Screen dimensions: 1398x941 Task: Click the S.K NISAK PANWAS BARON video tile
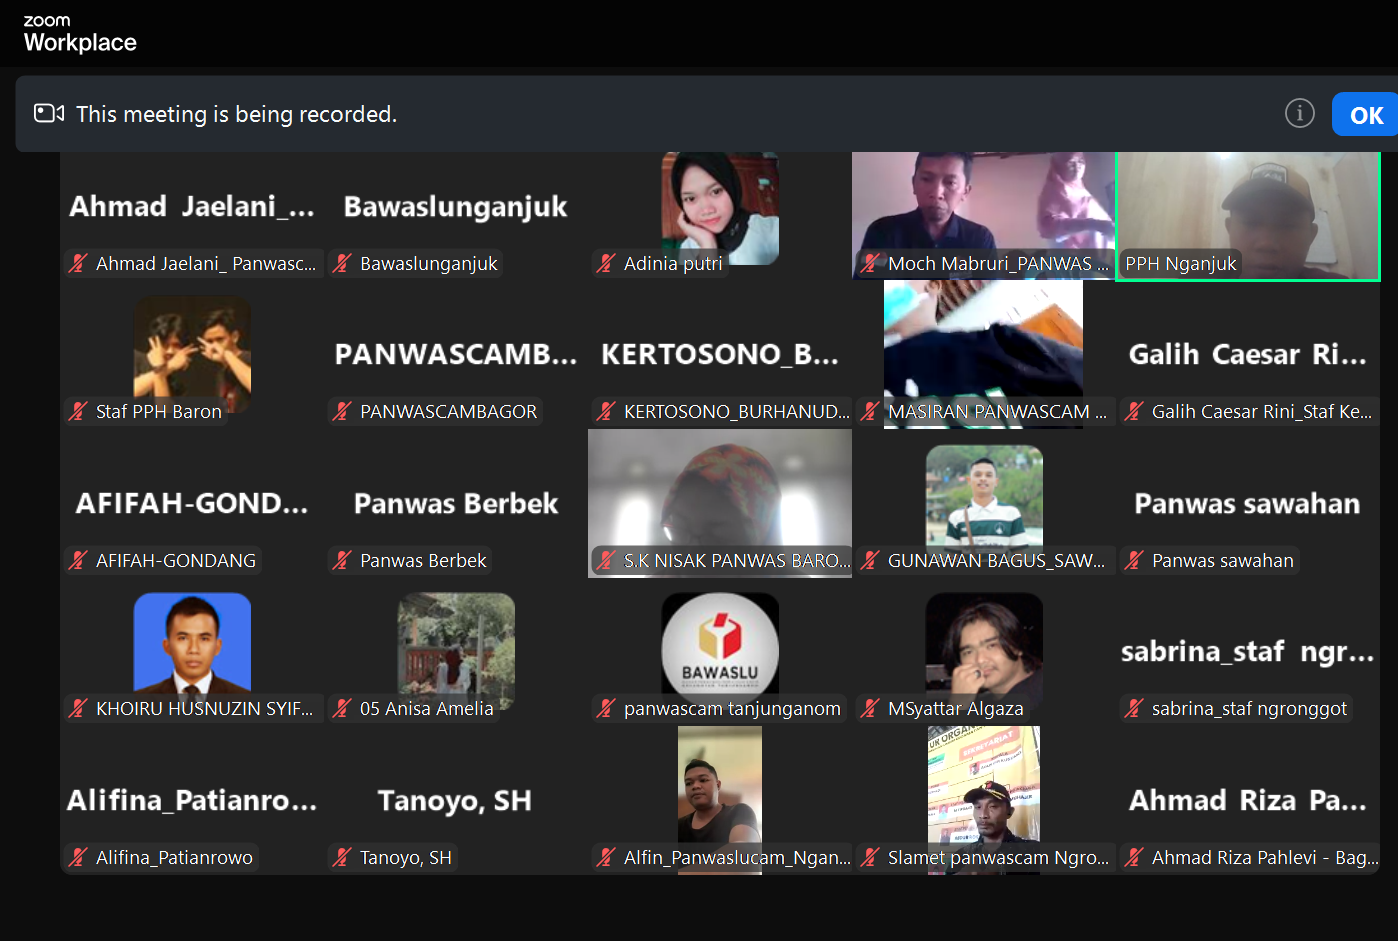point(719,495)
